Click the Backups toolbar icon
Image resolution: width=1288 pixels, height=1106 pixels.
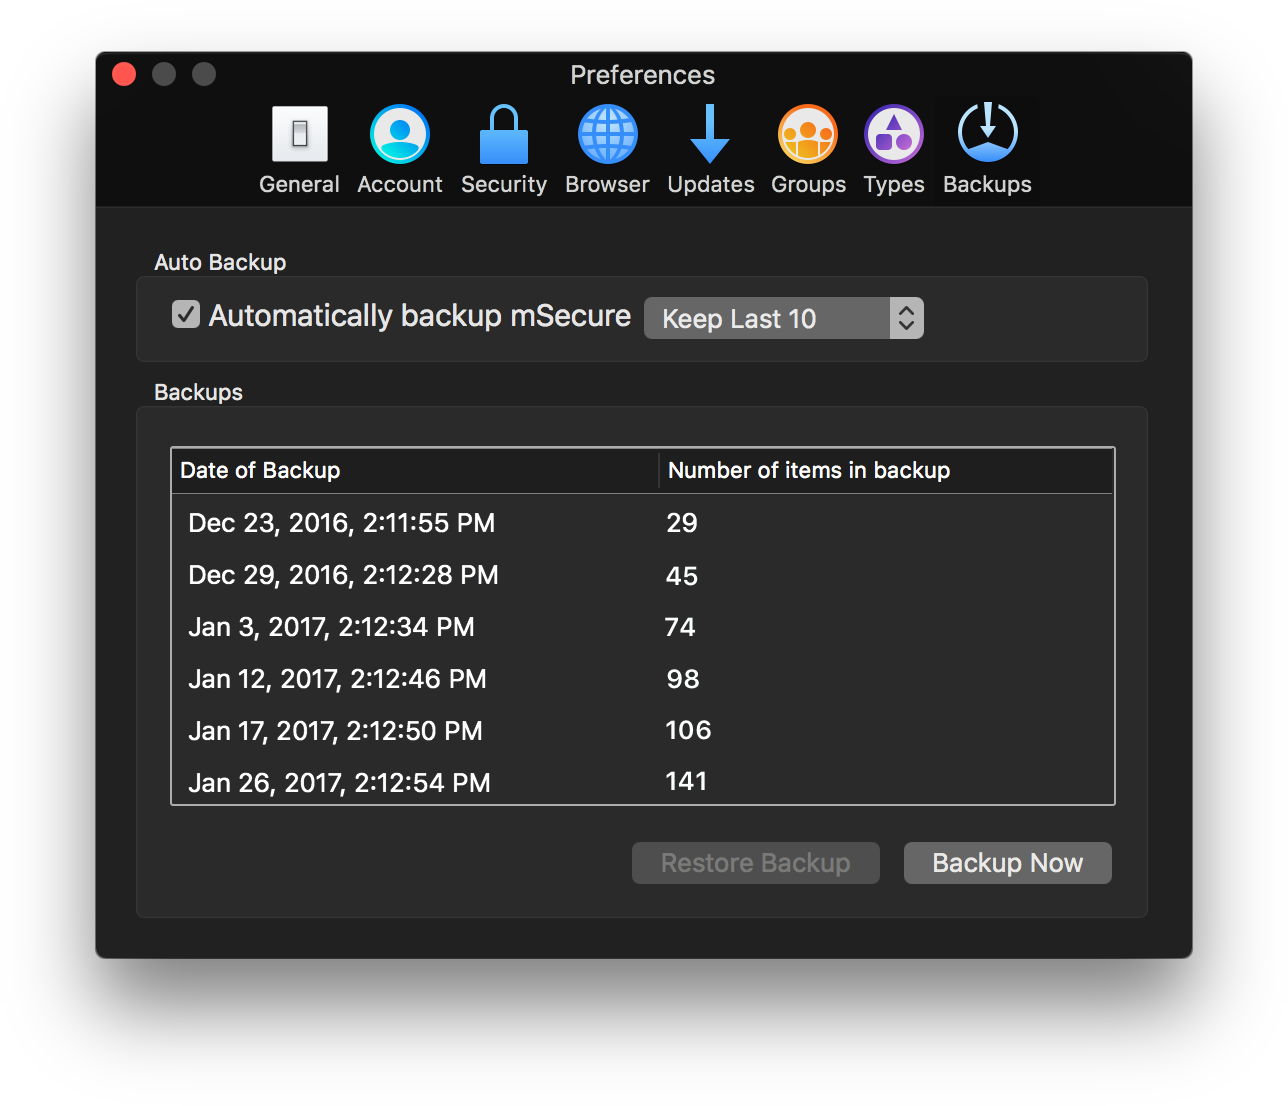[x=987, y=134]
